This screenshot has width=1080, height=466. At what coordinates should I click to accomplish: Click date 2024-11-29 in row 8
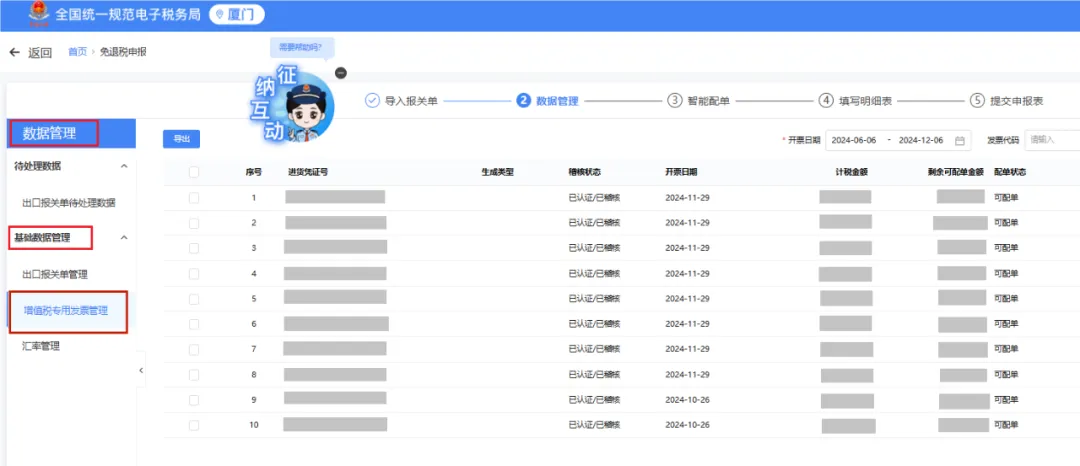pos(687,374)
